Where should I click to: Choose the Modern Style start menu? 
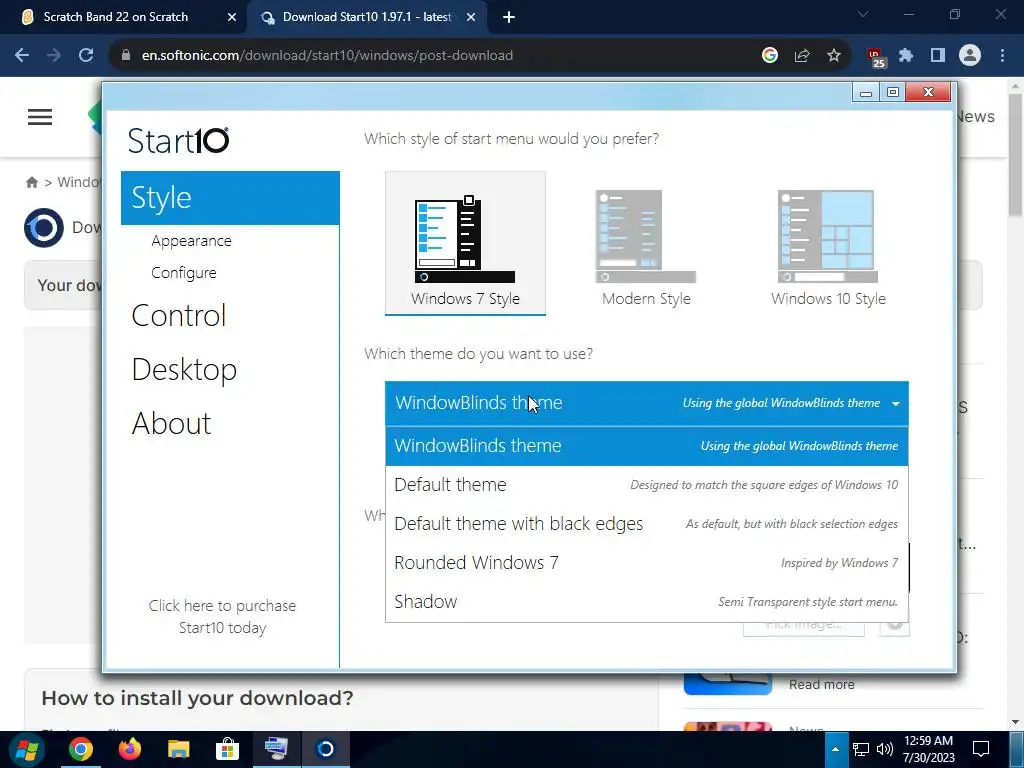(x=646, y=248)
